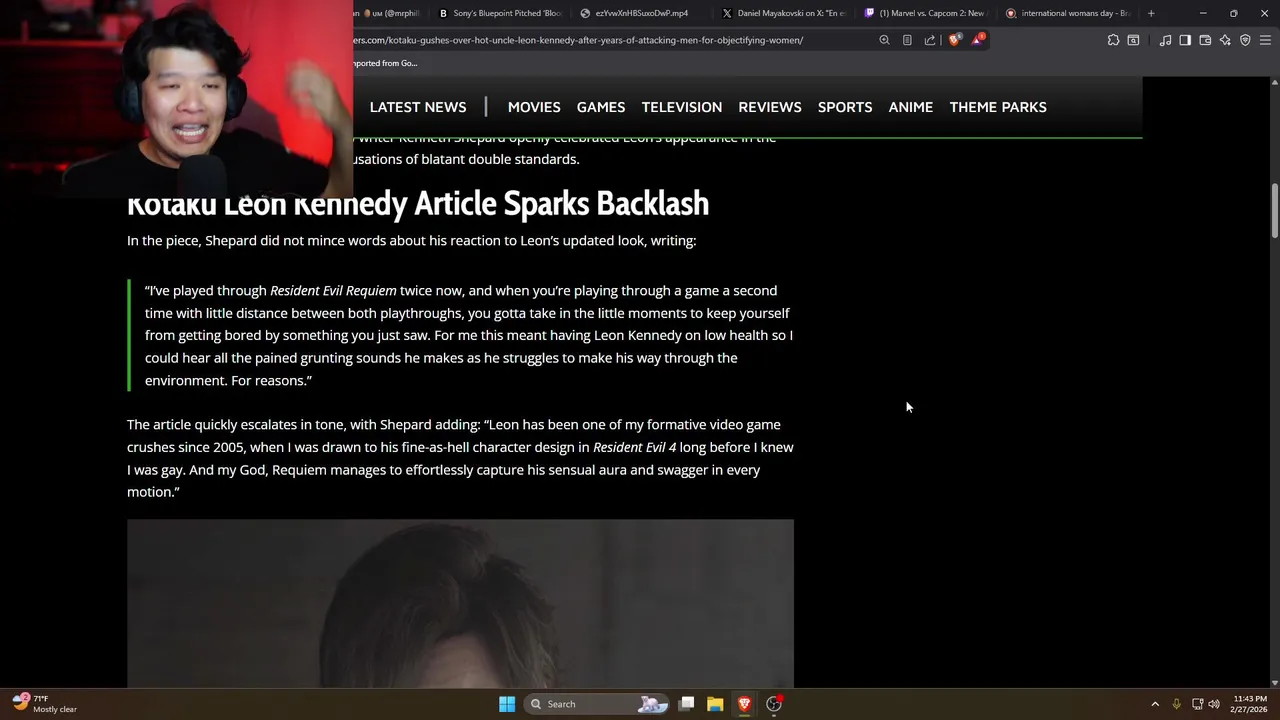Image resolution: width=1280 pixels, height=720 pixels.
Task: Click italic 'Resident Evil 4' text in paragraph
Action: click(x=634, y=447)
